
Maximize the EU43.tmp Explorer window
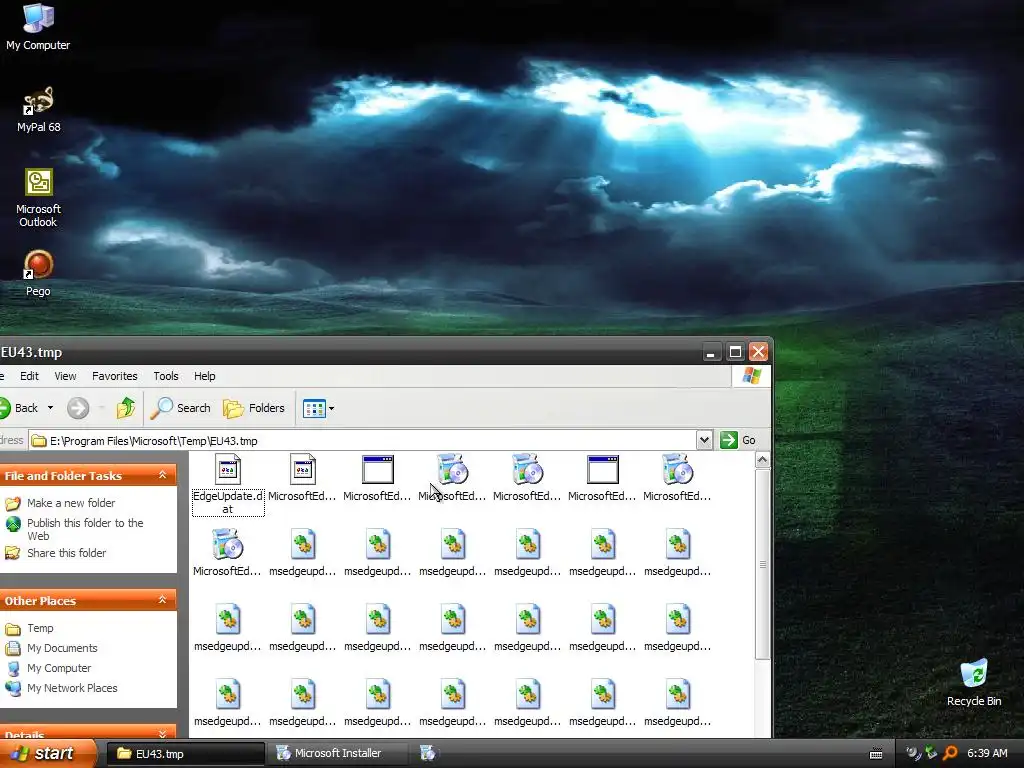click(x=735, y=352)
